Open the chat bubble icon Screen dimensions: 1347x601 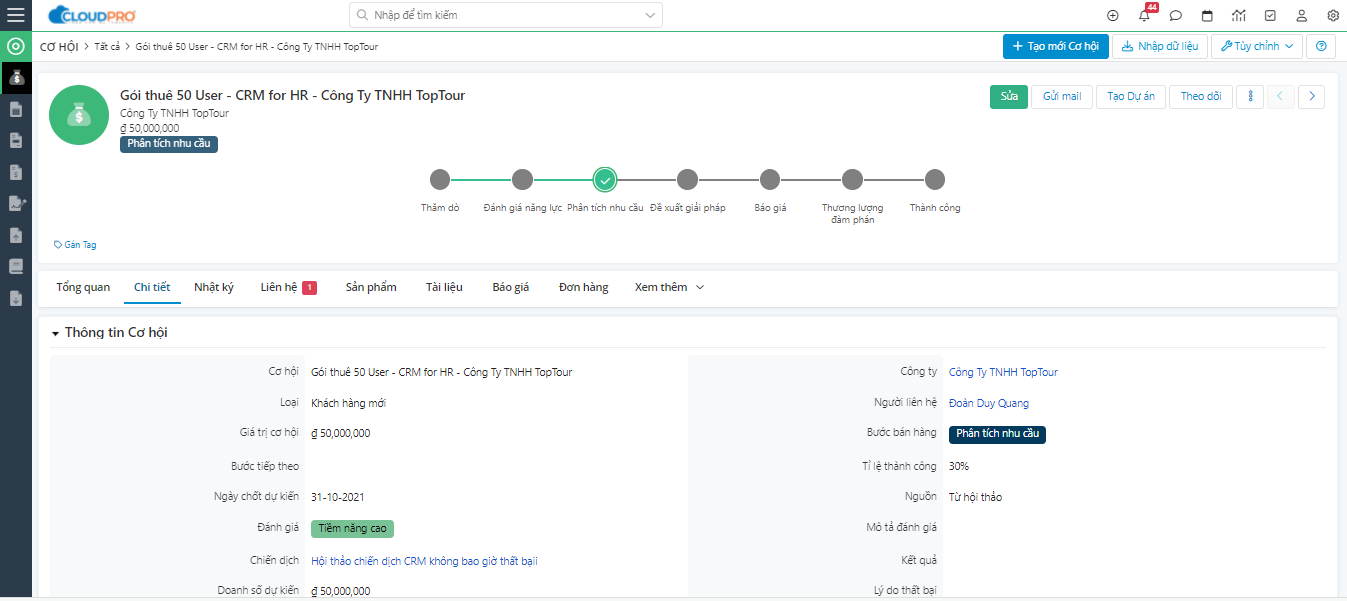(1176, 15)
